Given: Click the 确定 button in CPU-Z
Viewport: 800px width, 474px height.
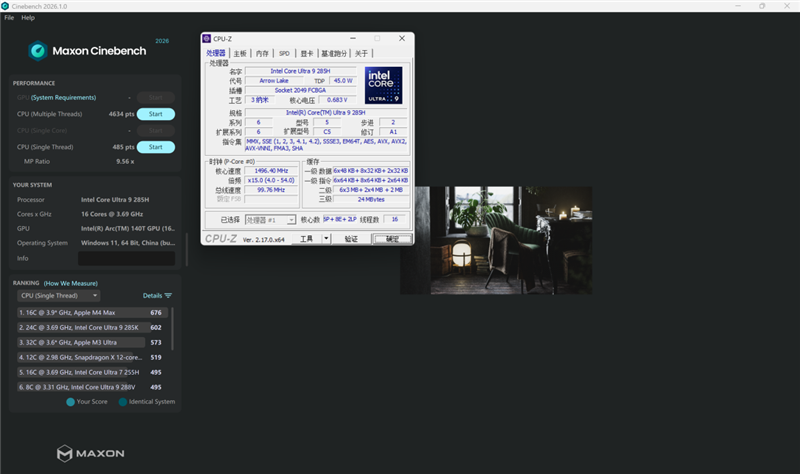Looking at the screenshot, I should click(x=392, y=239).
